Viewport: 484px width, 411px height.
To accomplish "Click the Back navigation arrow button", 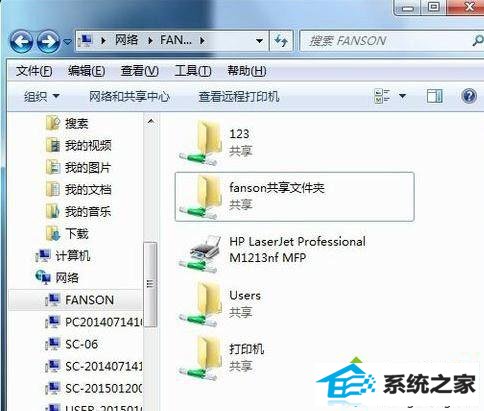I will click(21, 42).
